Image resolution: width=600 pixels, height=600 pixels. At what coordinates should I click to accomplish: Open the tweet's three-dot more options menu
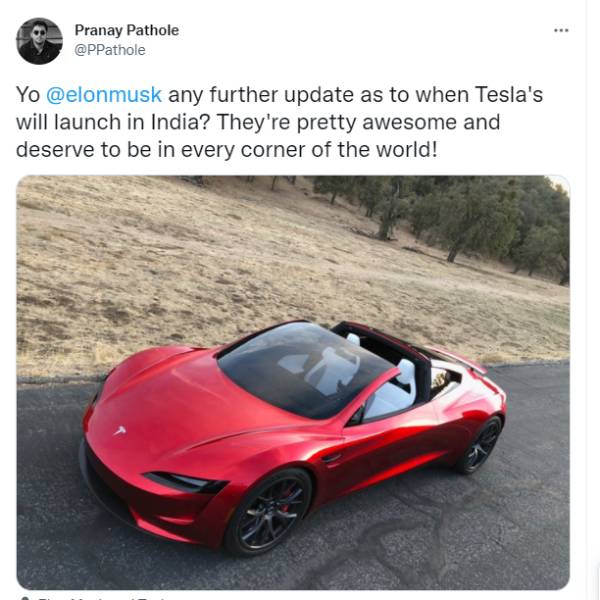click(x=561, y=30)
